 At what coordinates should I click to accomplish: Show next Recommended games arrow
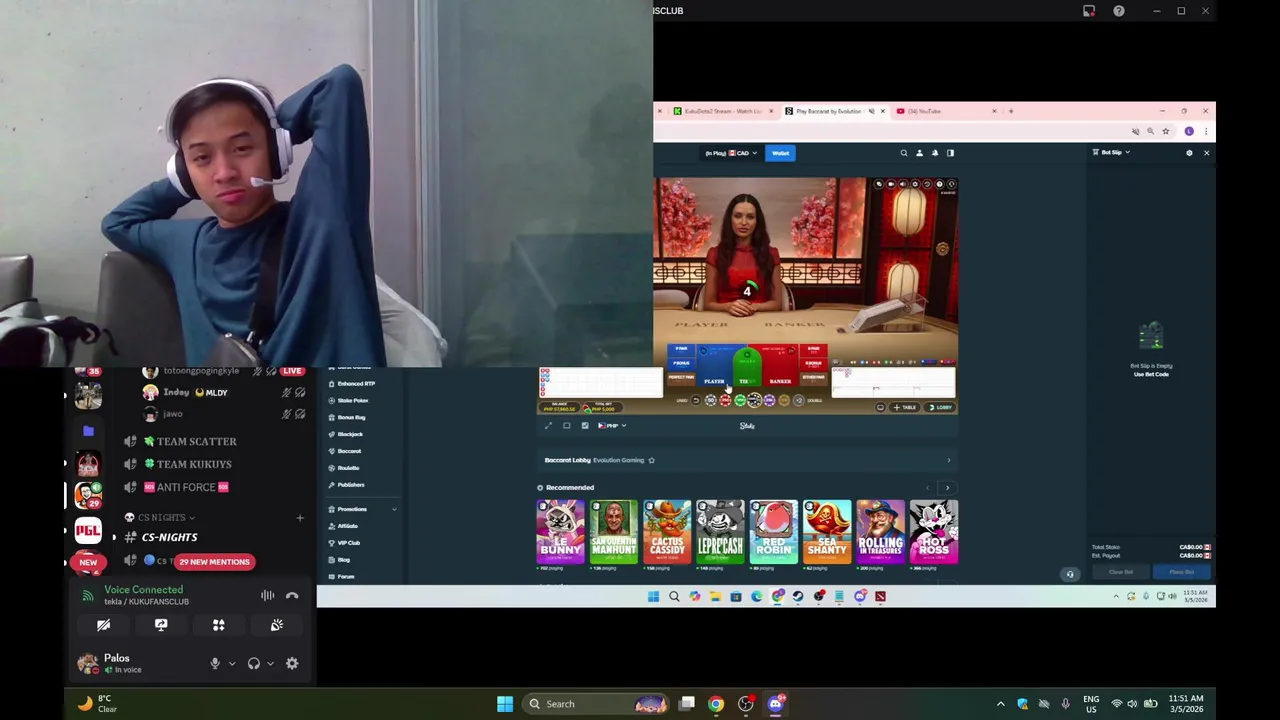click(948, 488)
